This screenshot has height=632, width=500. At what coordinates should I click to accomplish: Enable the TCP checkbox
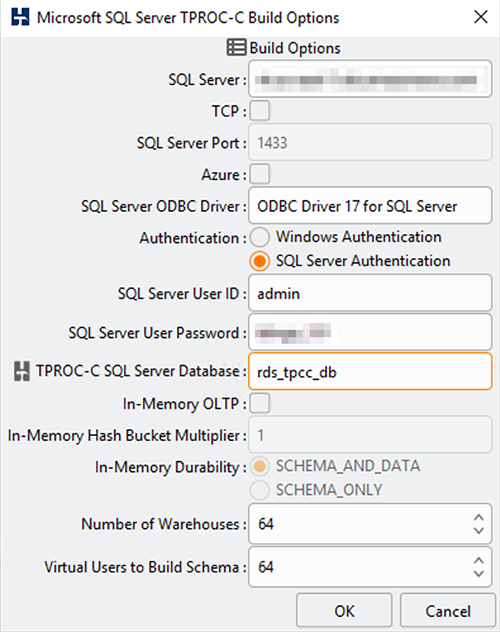[260, 111]
